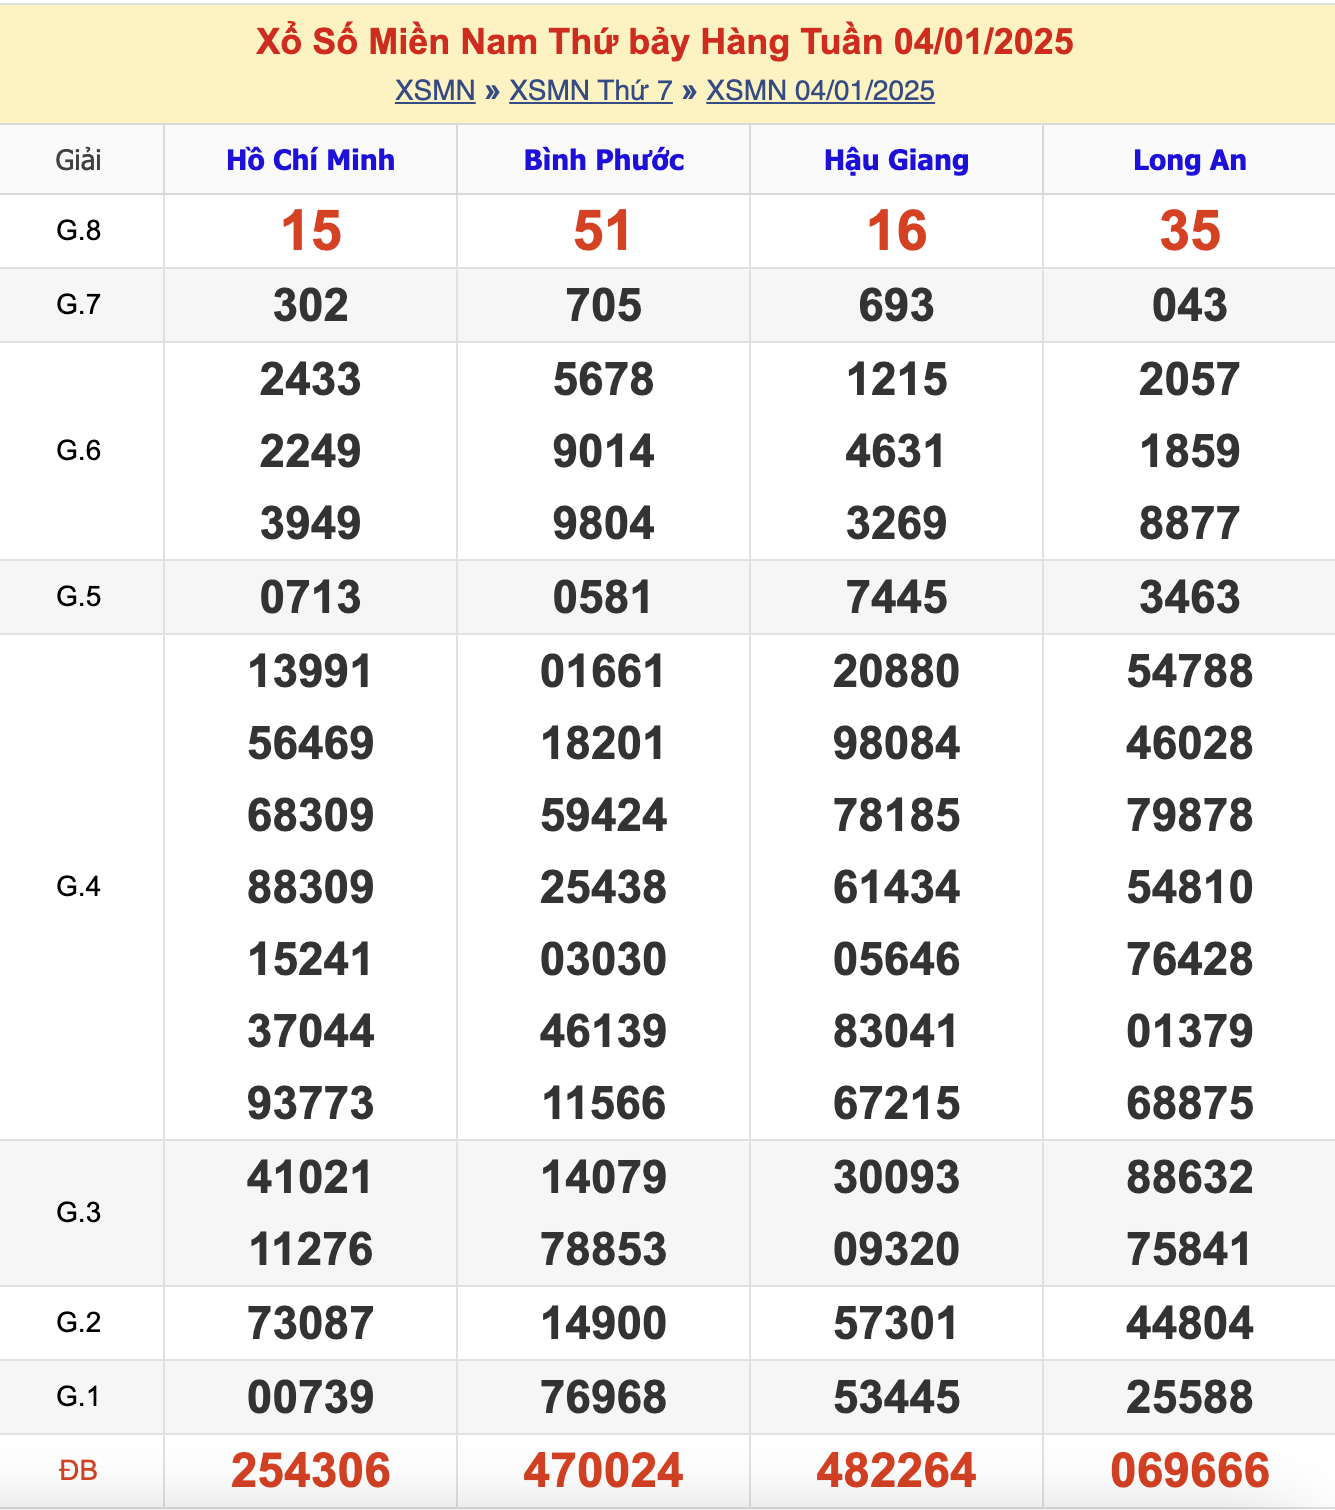
Task: Select G.6 number 2433
Action: coord(311,379)
